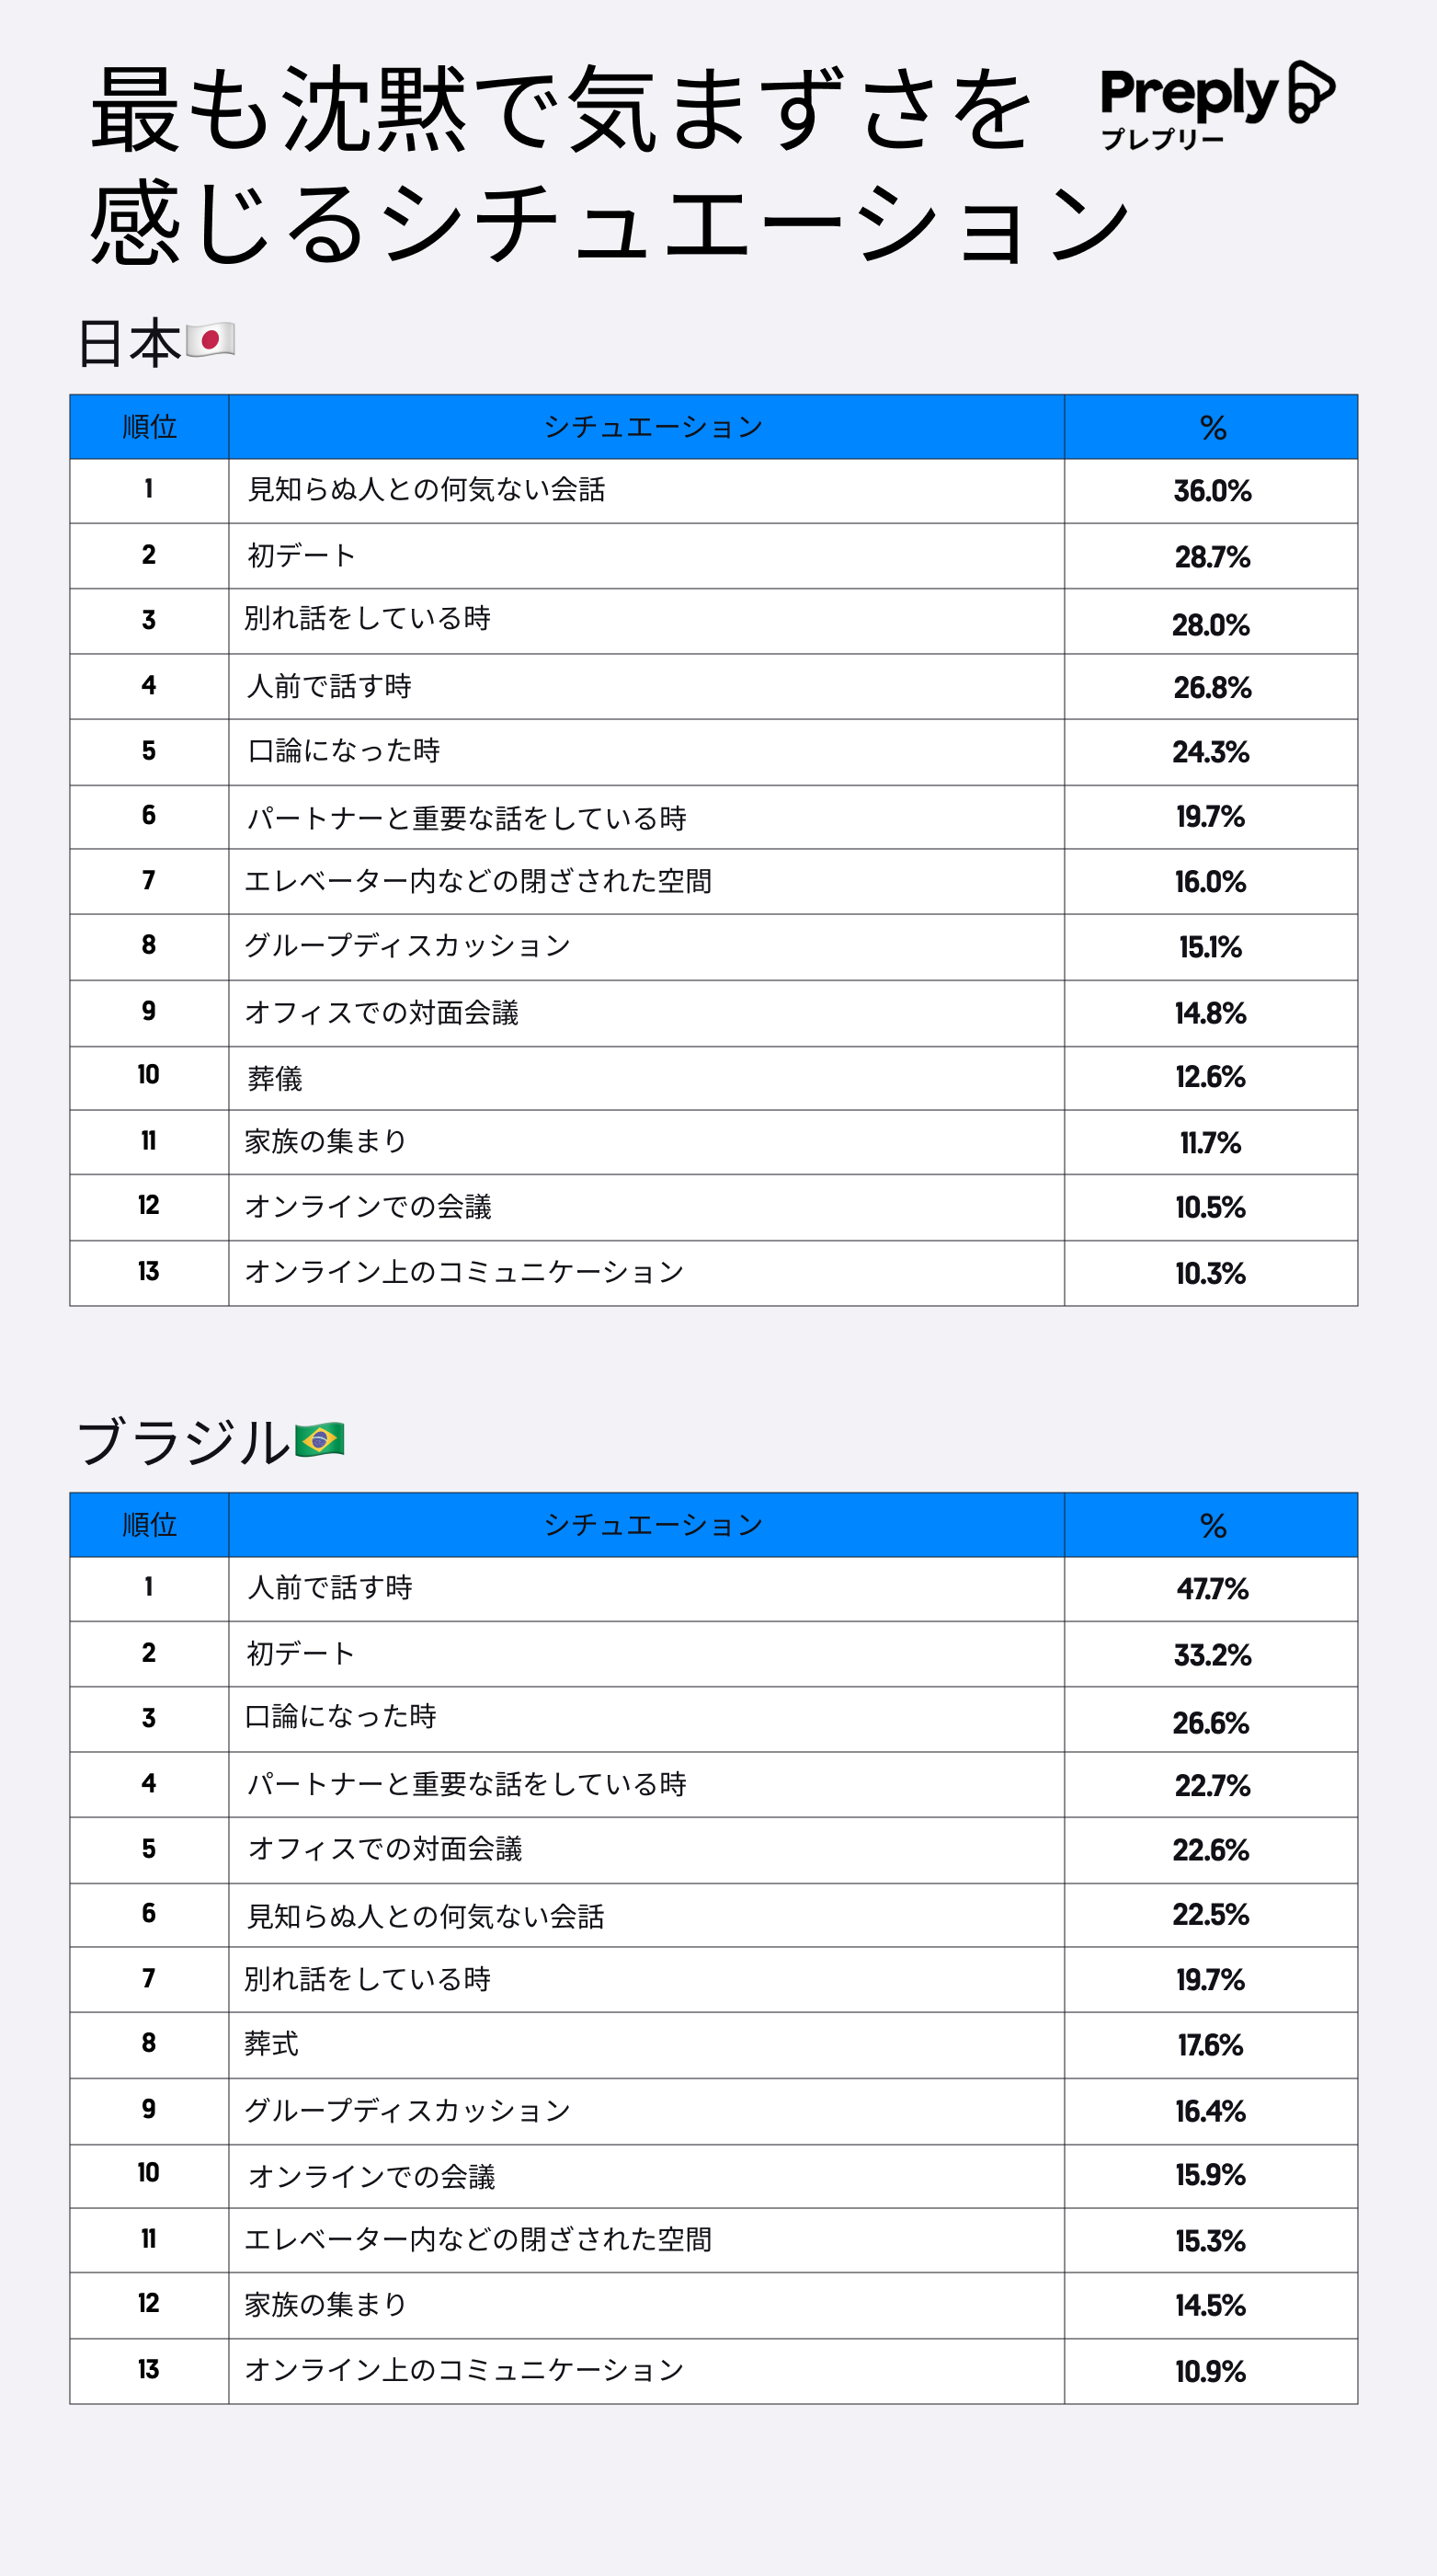The width and height of the screenshot is (1437, 2576).
Task: Click the Brazil flag icon
Action: point(320,1440)
